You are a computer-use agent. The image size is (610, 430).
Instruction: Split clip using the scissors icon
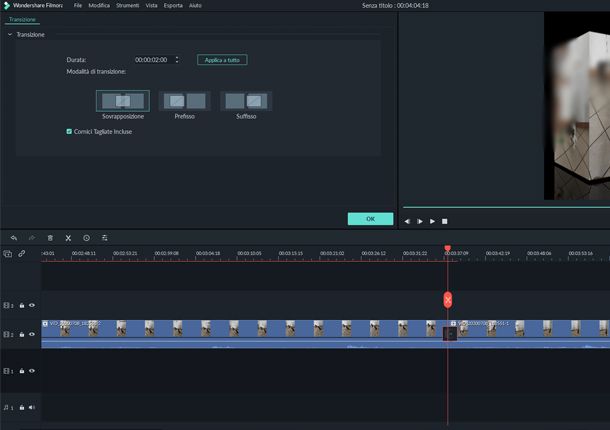68,238
